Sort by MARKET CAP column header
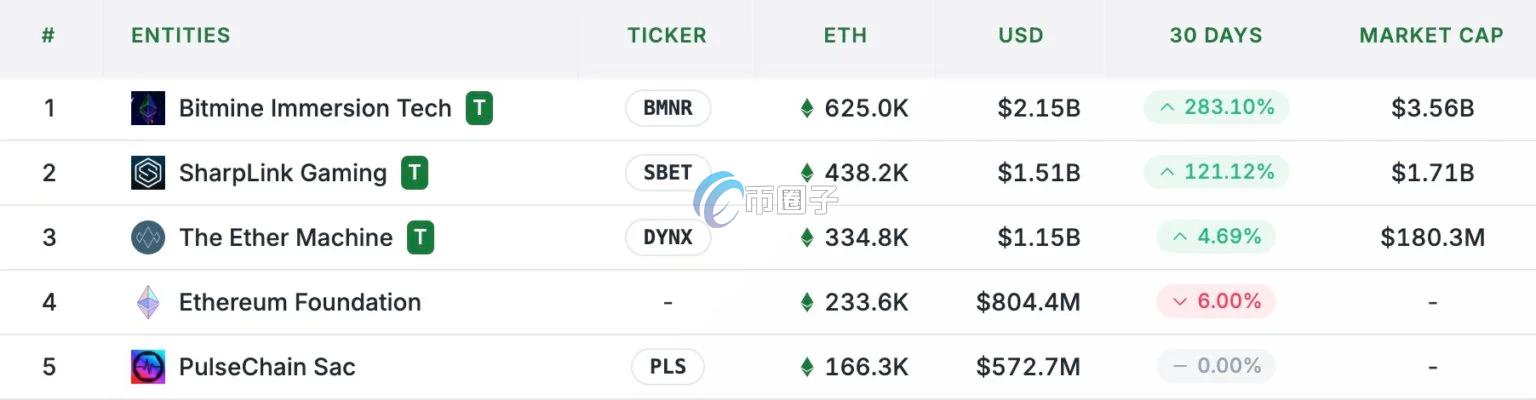Screen dimensions: 1536x400 click(1431, 35)
